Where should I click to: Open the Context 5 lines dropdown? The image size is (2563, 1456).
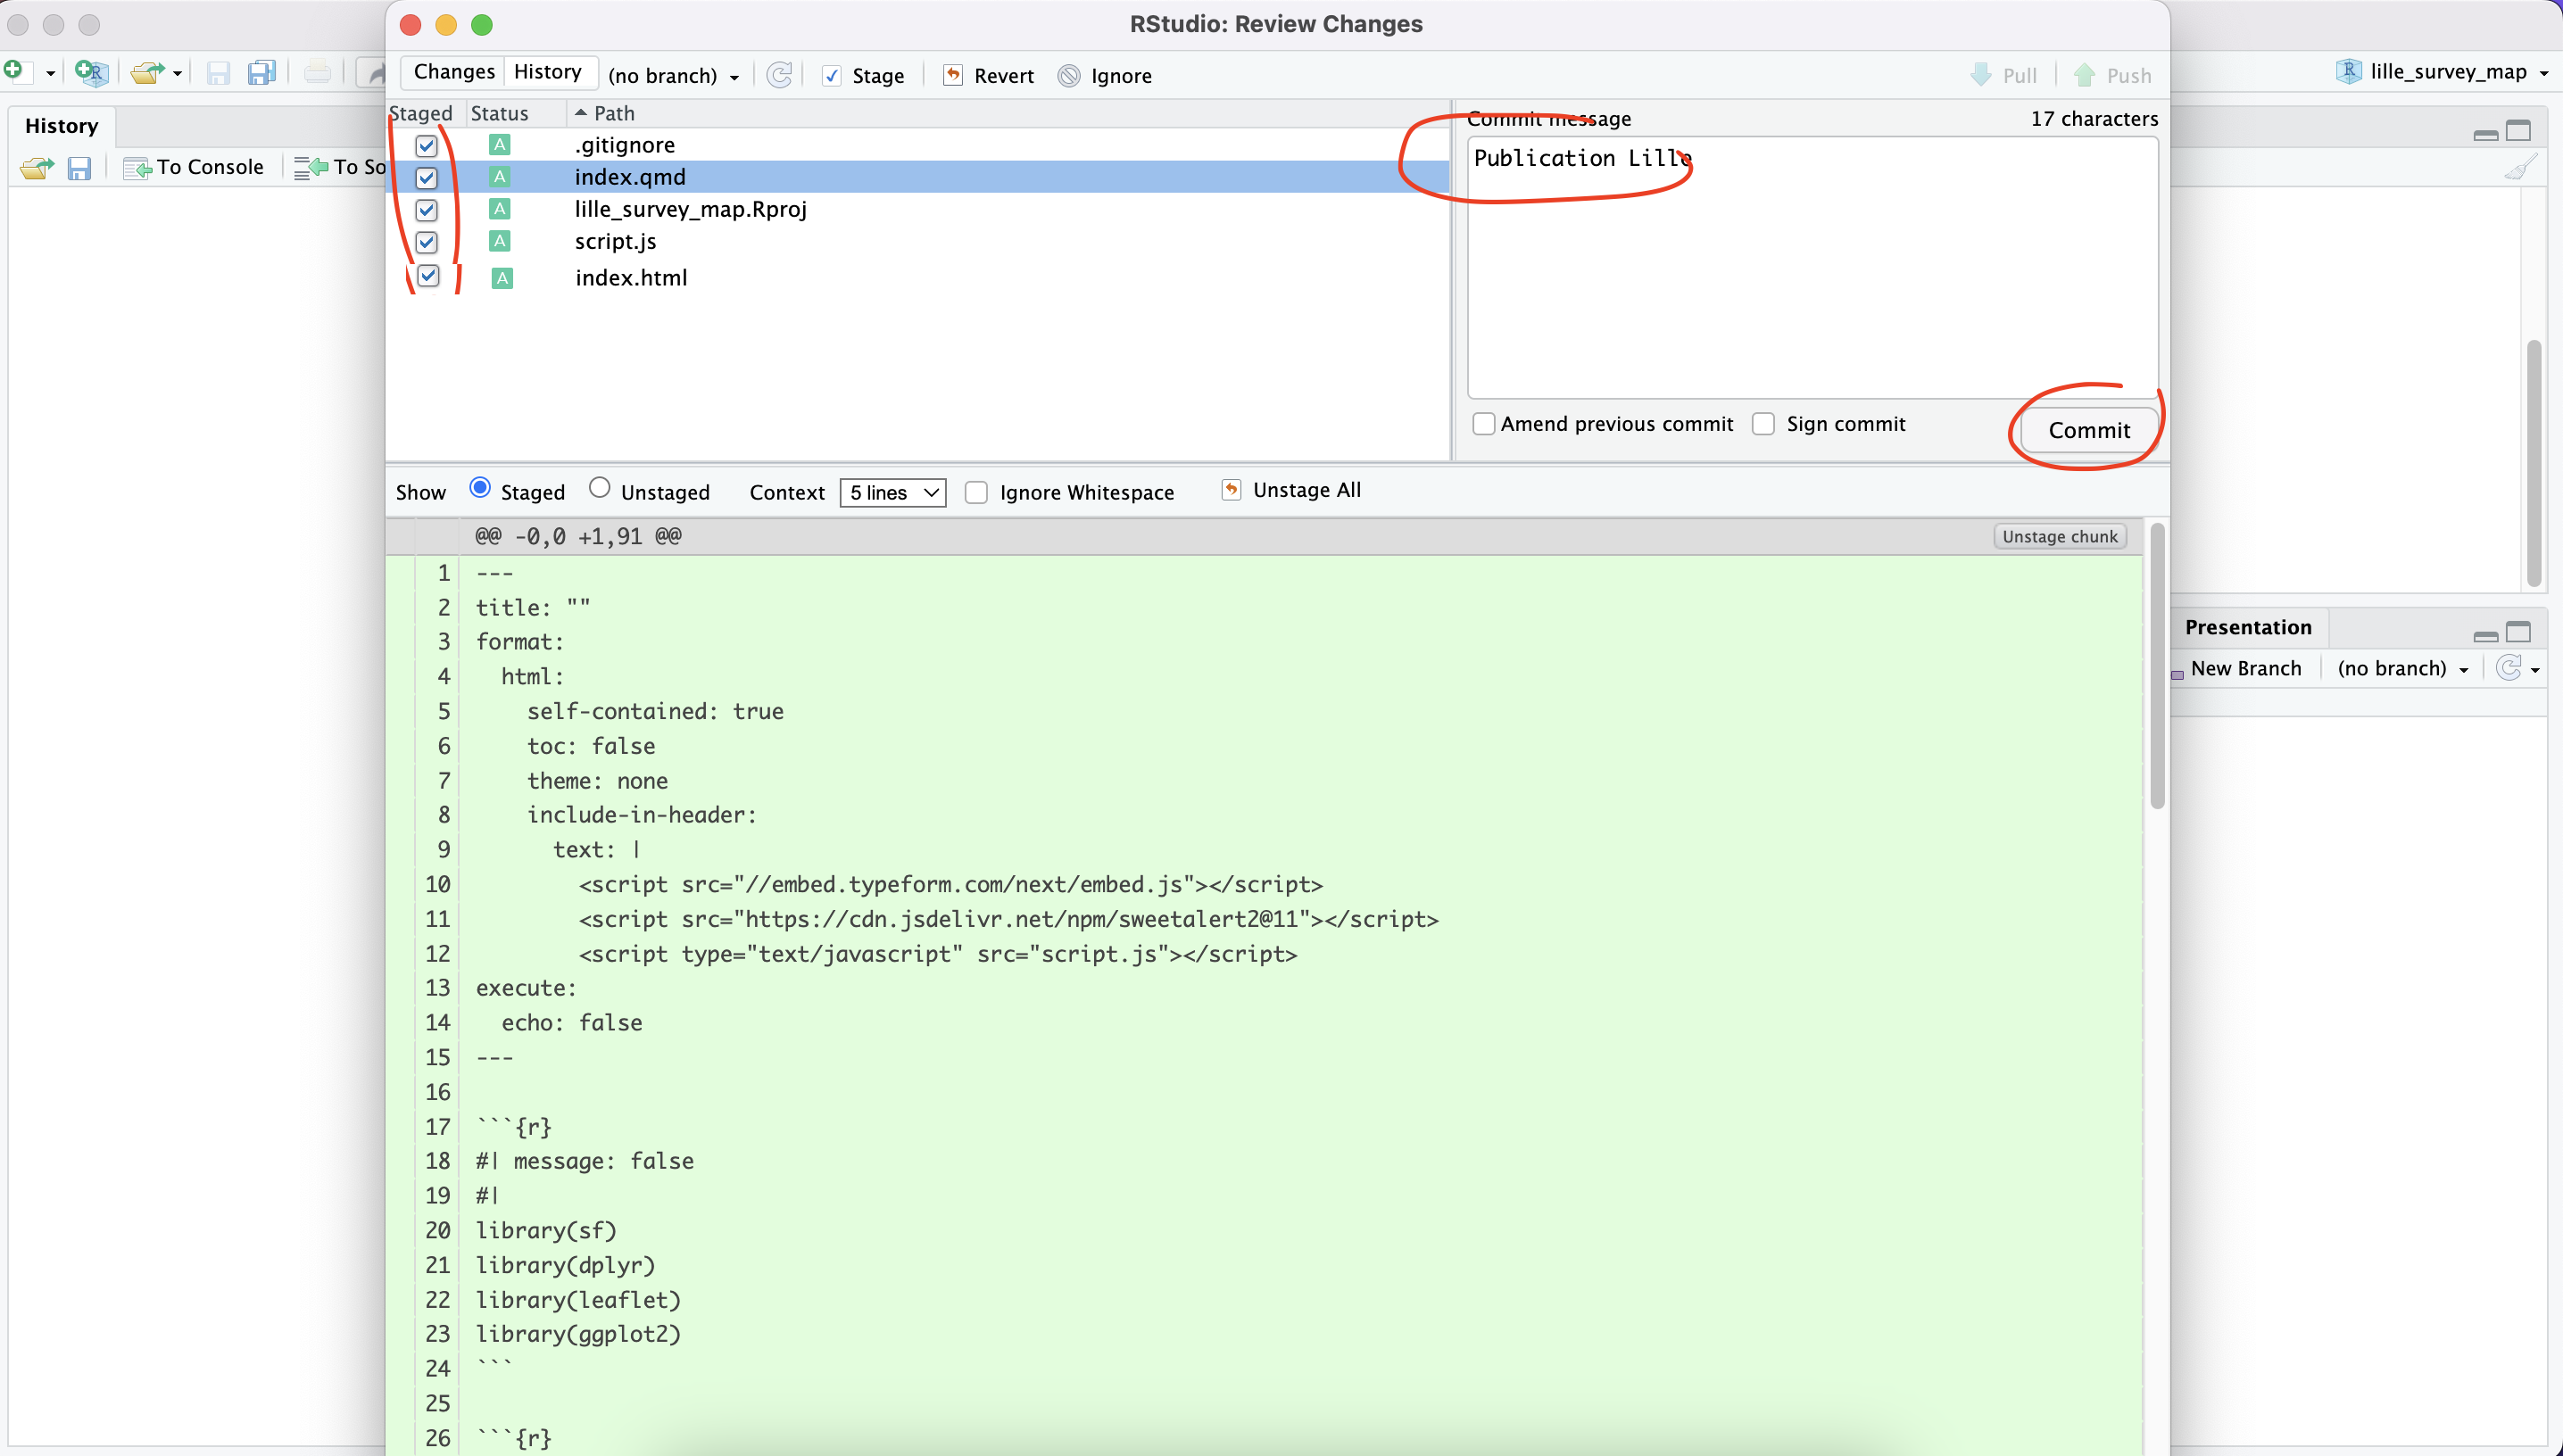893,492
